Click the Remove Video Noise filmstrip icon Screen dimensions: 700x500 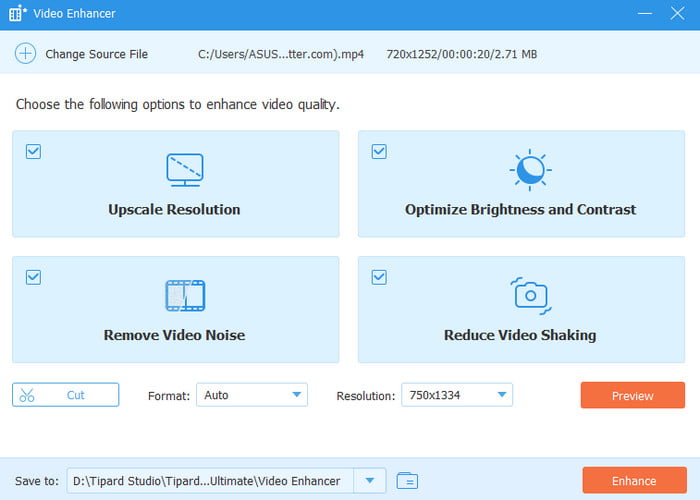pos(185,296)
